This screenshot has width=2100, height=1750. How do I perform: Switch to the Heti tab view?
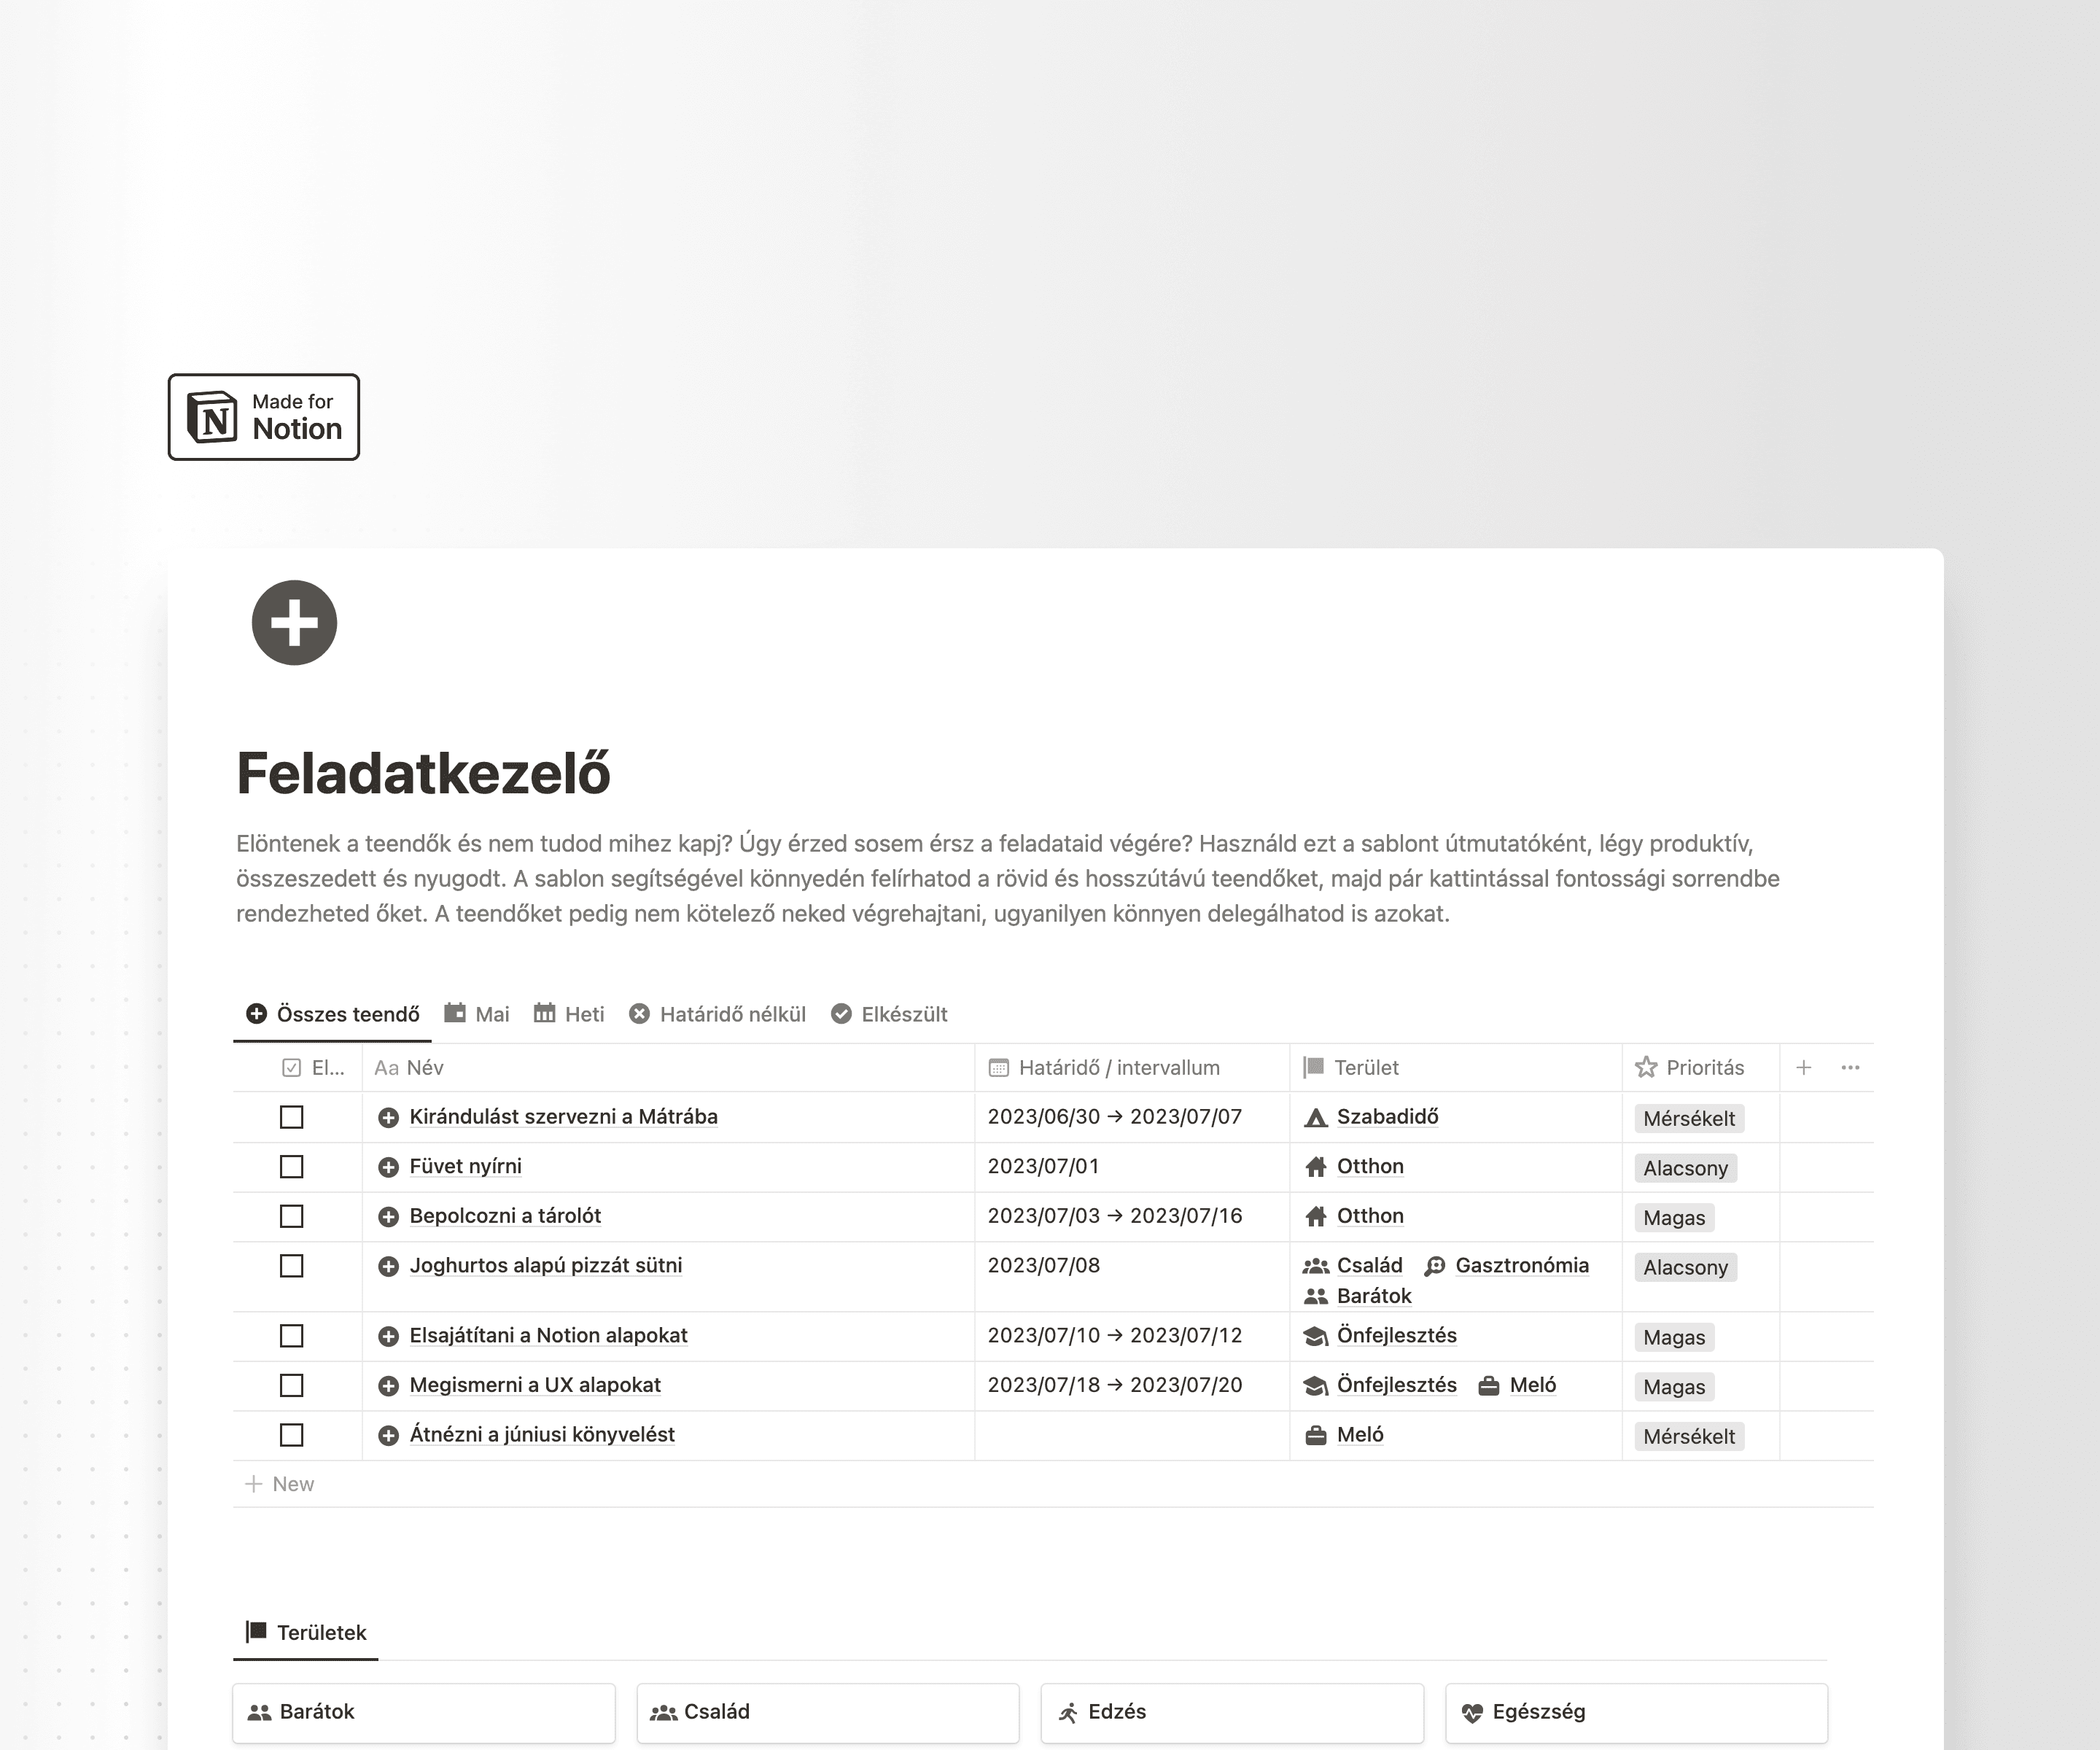click(581, 1014)
